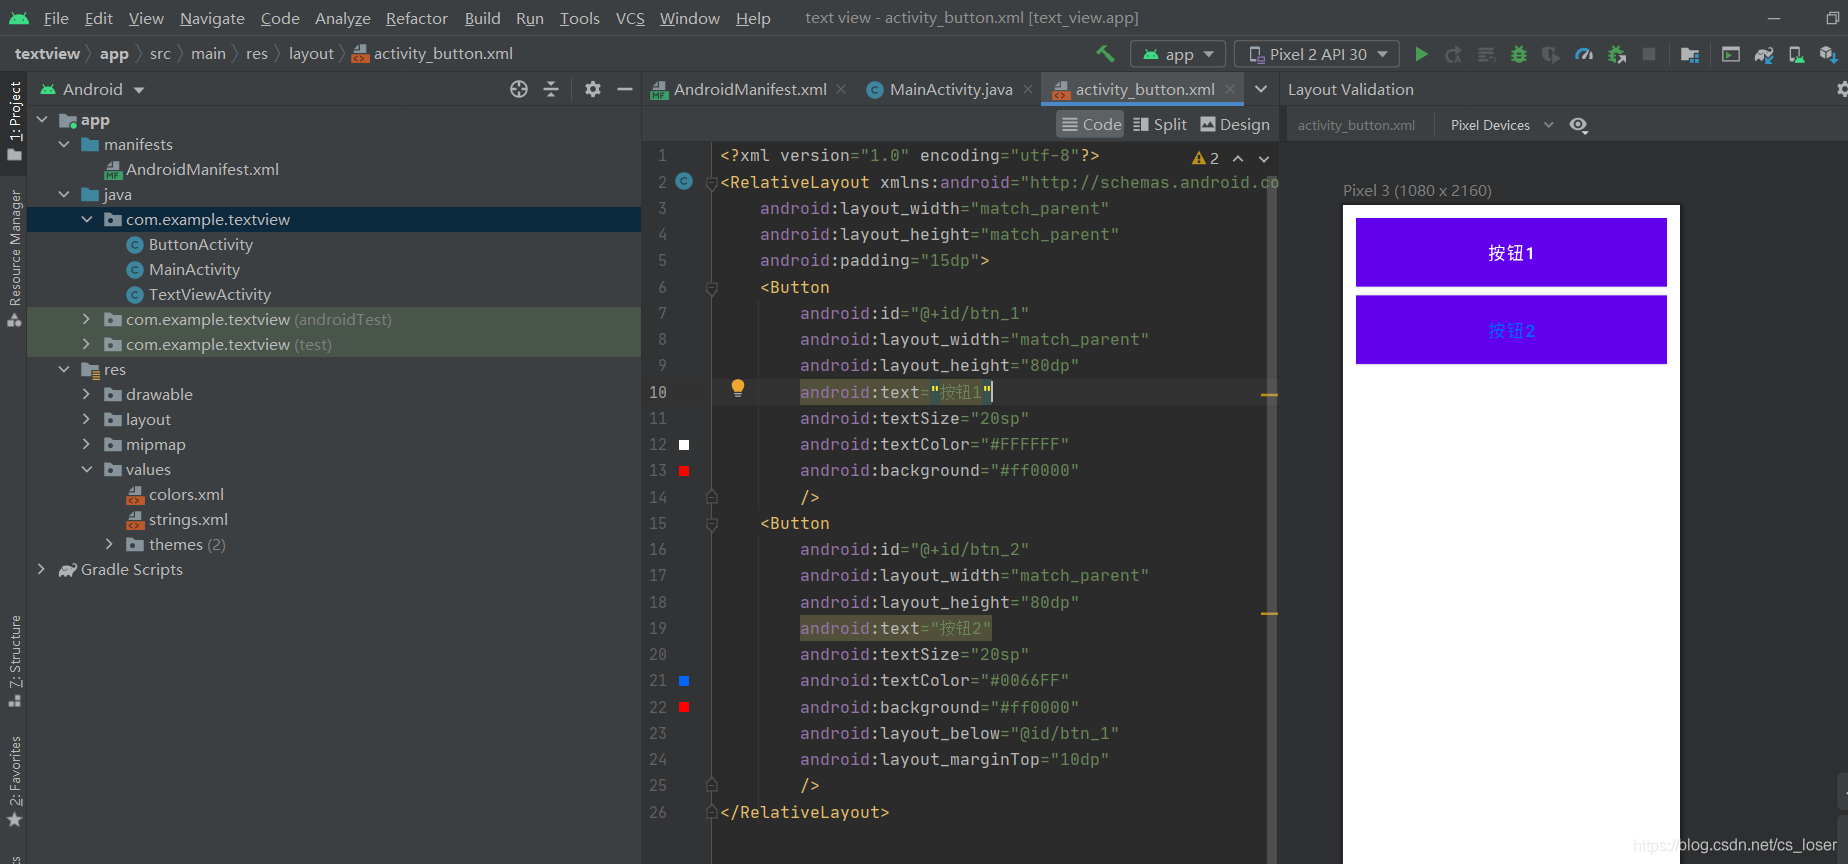
Task: Select ButtonActivity in the project tree
Action: click(x=200, y=244)
